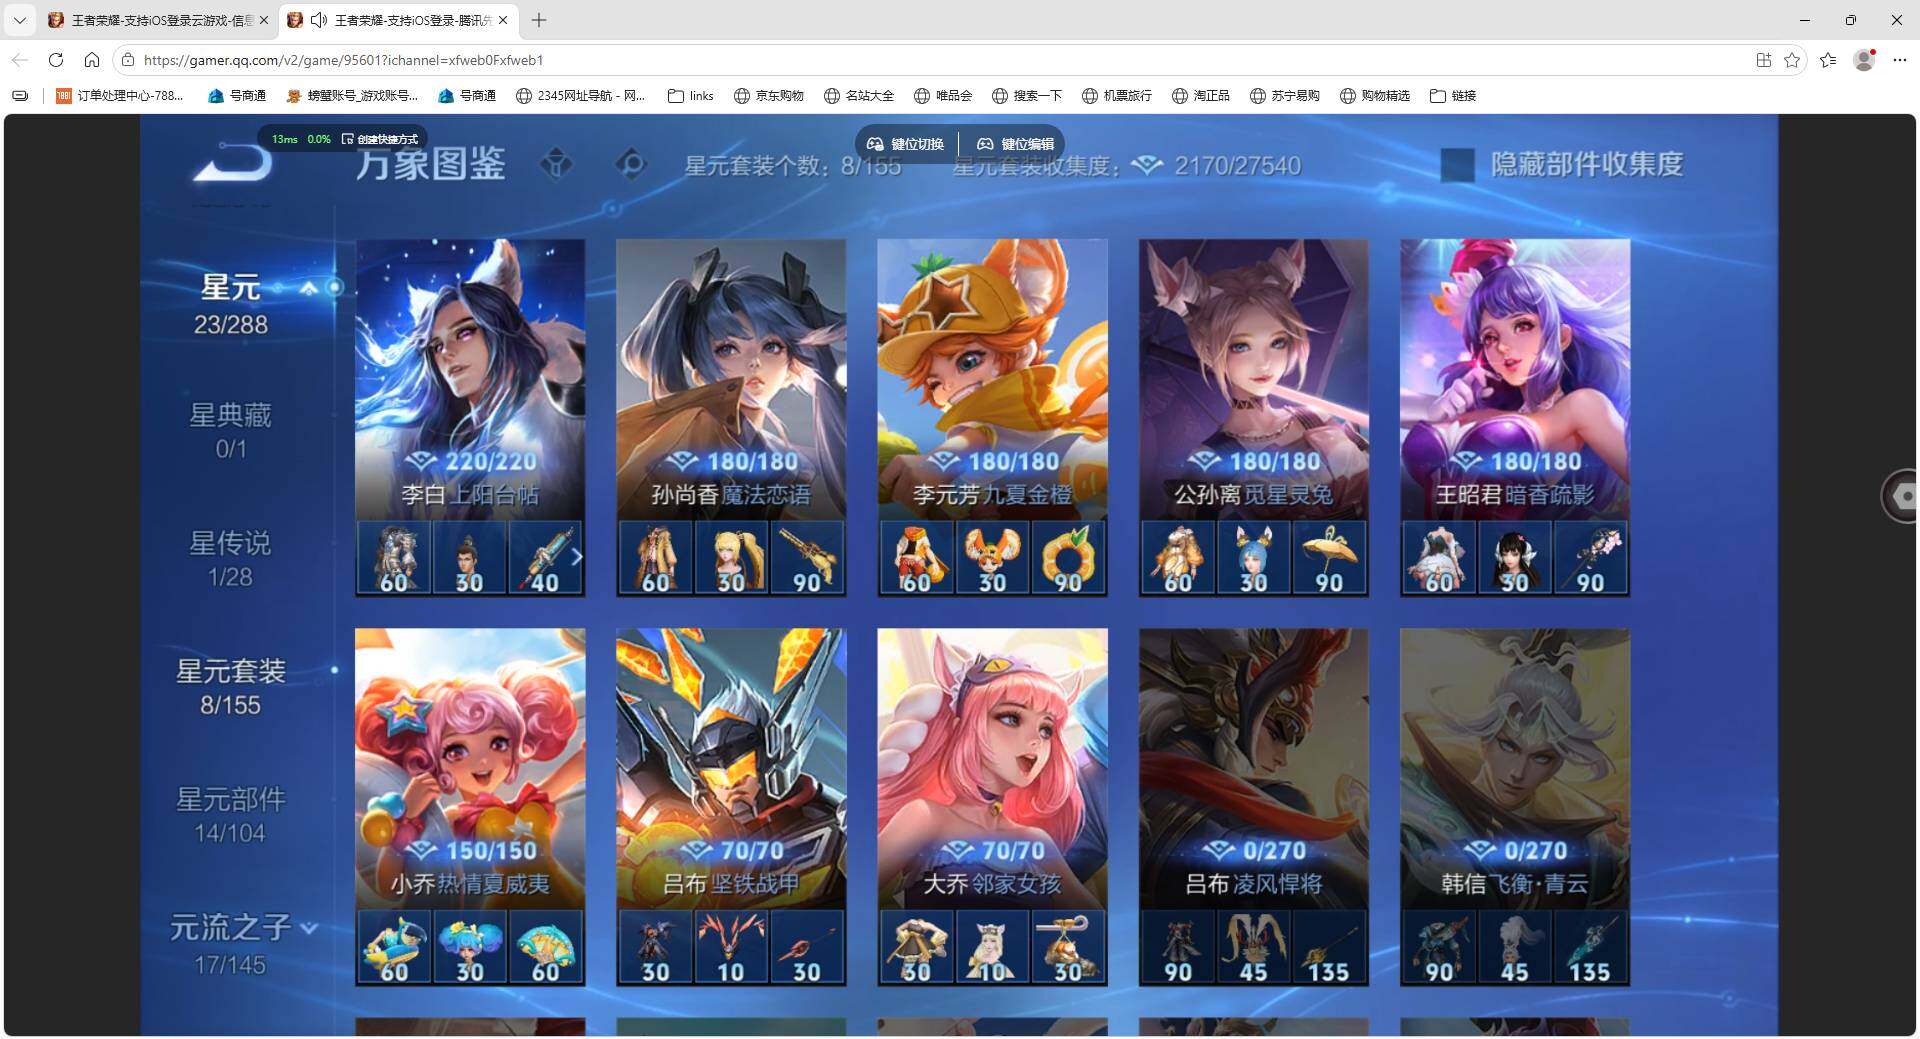This screenshot has width=1920, height=1039.
Task: Click the 键位切换 button
Action: [x=906, y=144]
